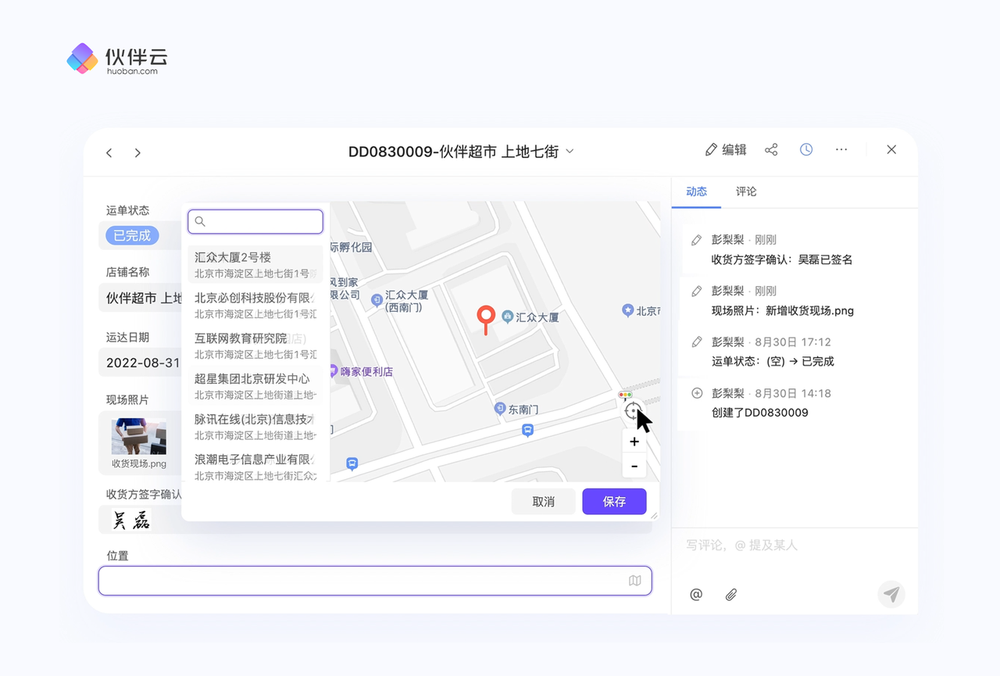Zoom out the map with minus button
Screen dimensions: 1000x676
[x=634, y=466]
